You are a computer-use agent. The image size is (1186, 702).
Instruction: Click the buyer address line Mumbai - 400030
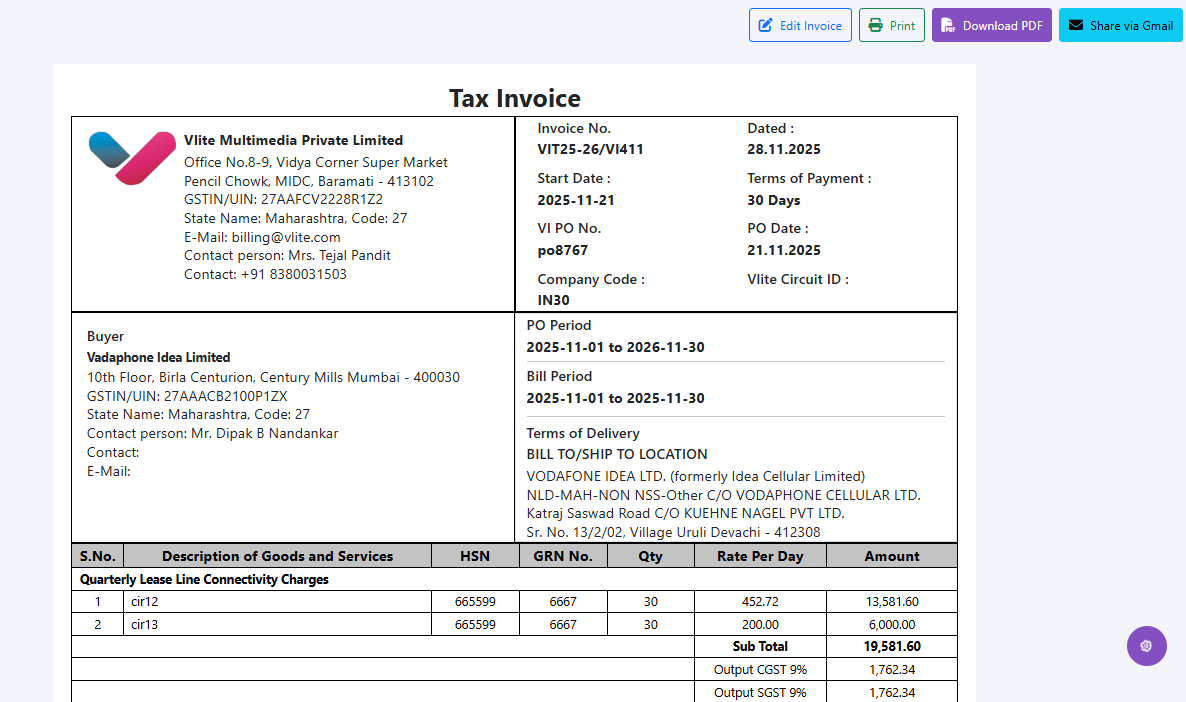(x=273, y=377)
